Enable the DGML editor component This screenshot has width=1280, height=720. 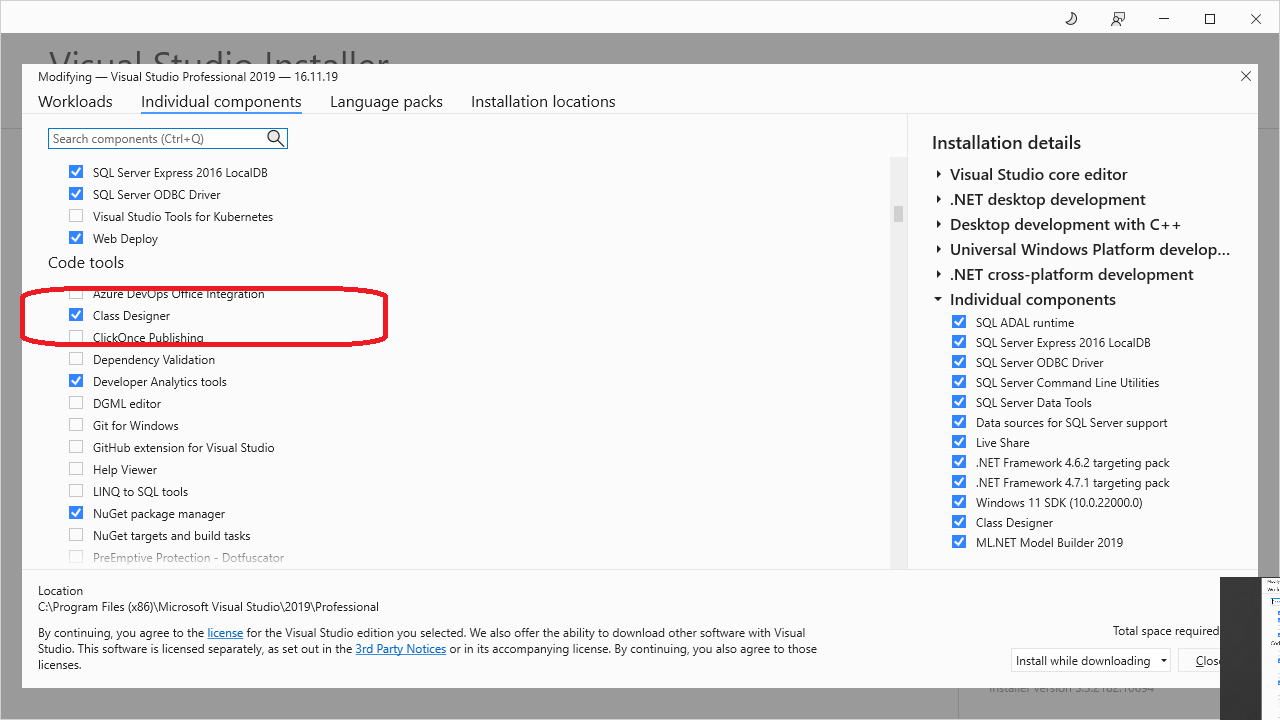pyautogui.click(x=76, y=403)
